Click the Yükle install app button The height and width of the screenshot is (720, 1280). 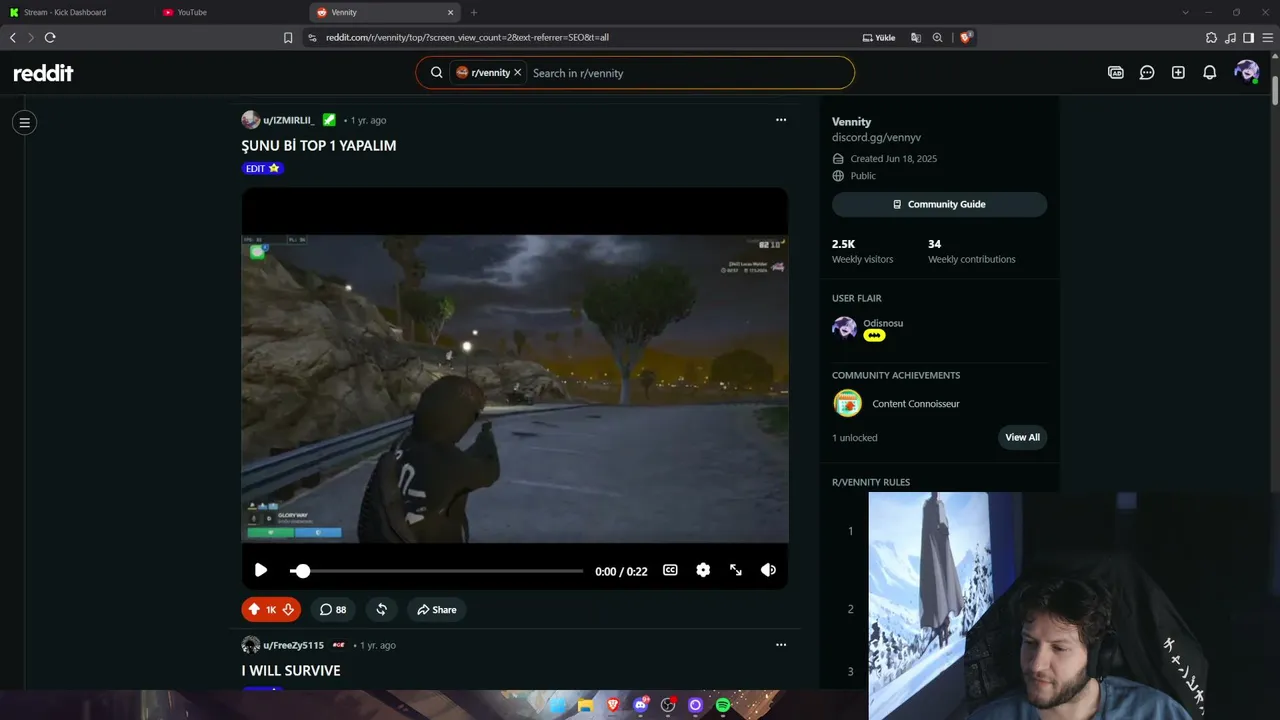click(879, 37)
